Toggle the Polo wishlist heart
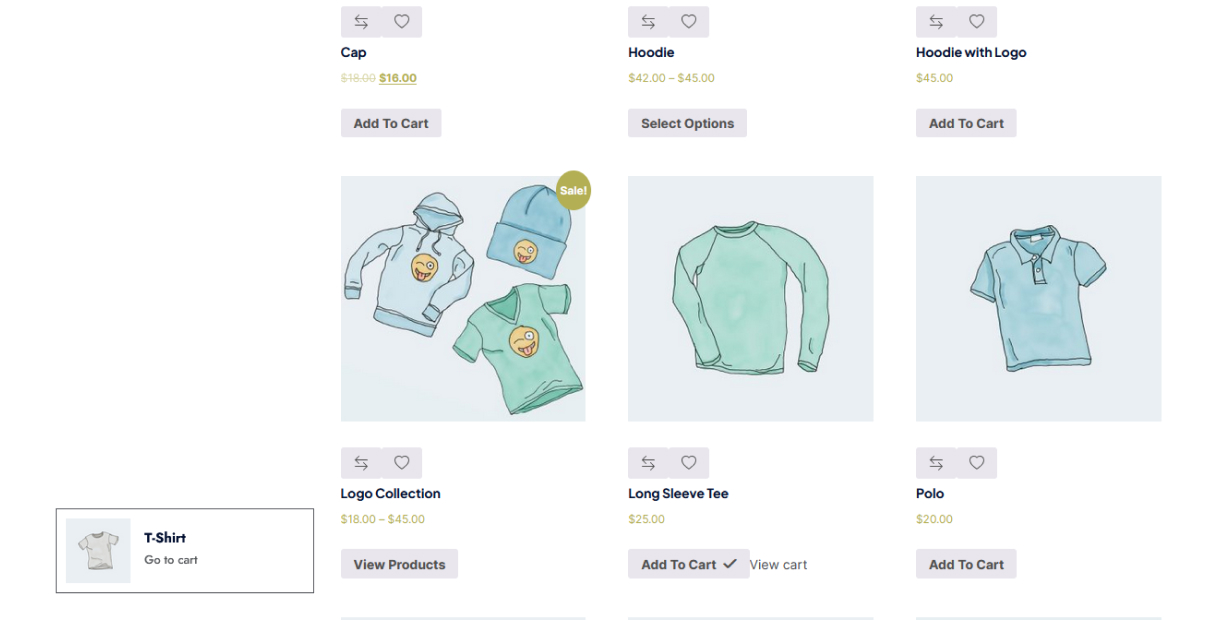This screenshot has height=620, width=1220. coord(976,462)
